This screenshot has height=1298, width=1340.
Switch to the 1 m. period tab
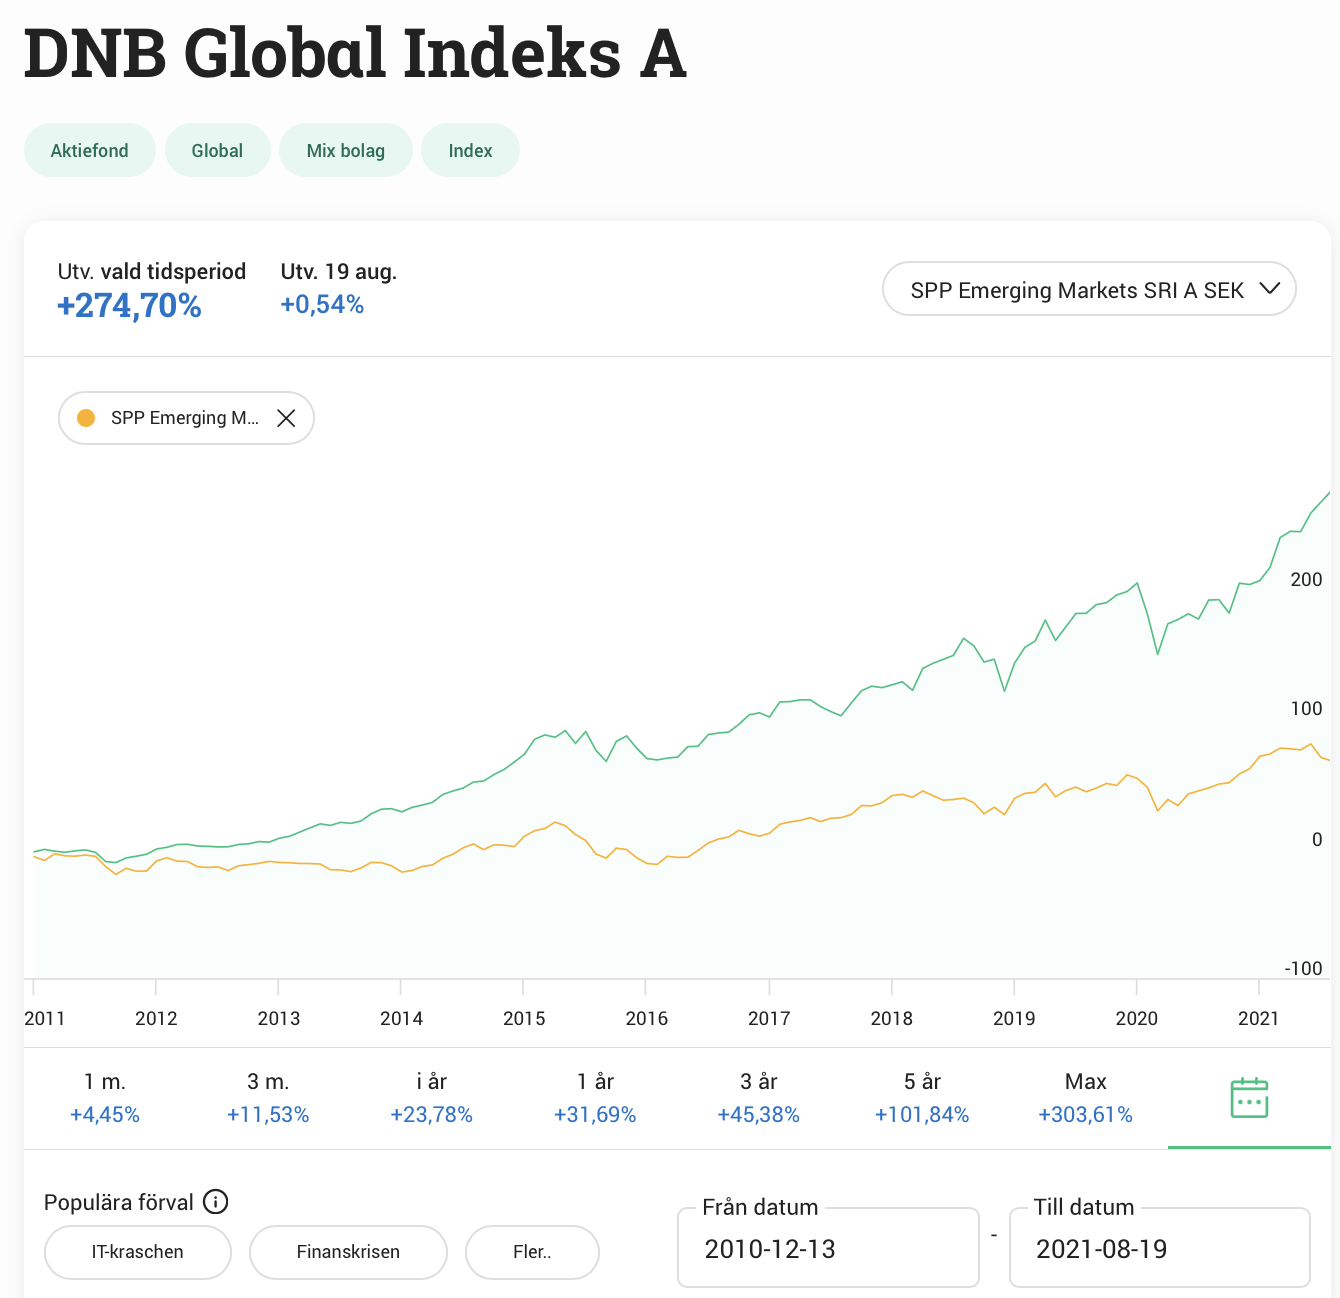(105, 1098)
